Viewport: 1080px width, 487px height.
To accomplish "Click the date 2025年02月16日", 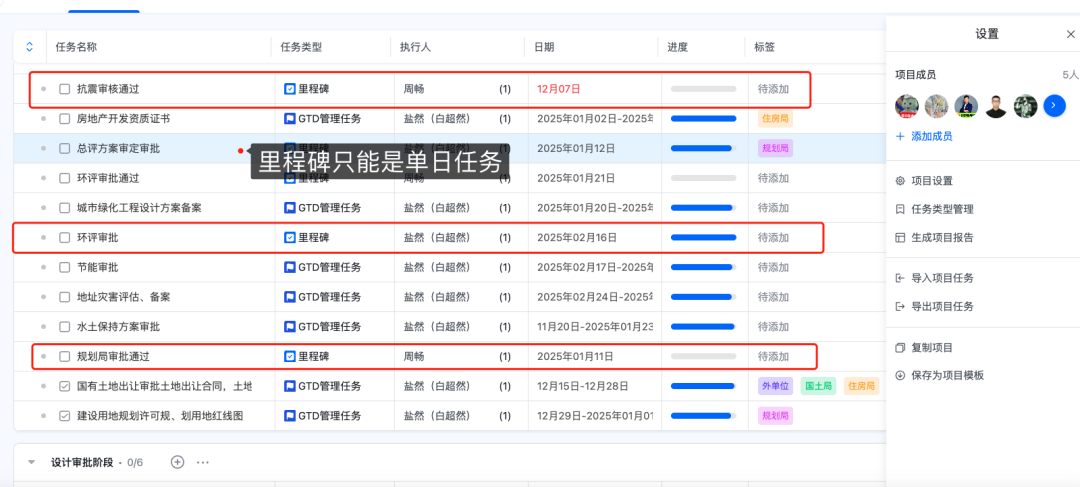I will point(577,238).
